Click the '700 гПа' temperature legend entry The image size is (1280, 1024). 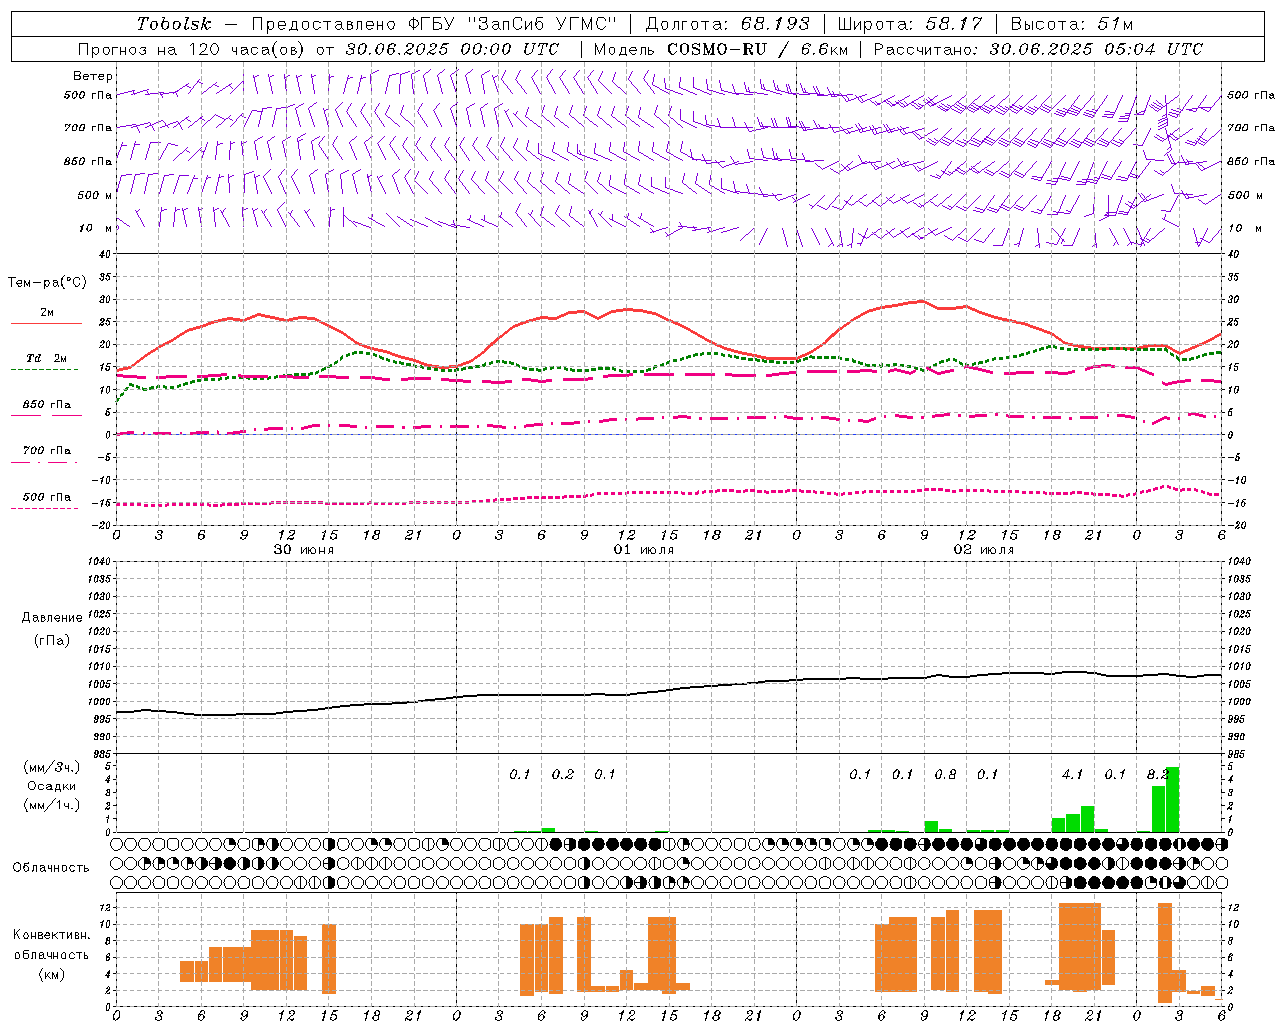click(x=47, y=451)
